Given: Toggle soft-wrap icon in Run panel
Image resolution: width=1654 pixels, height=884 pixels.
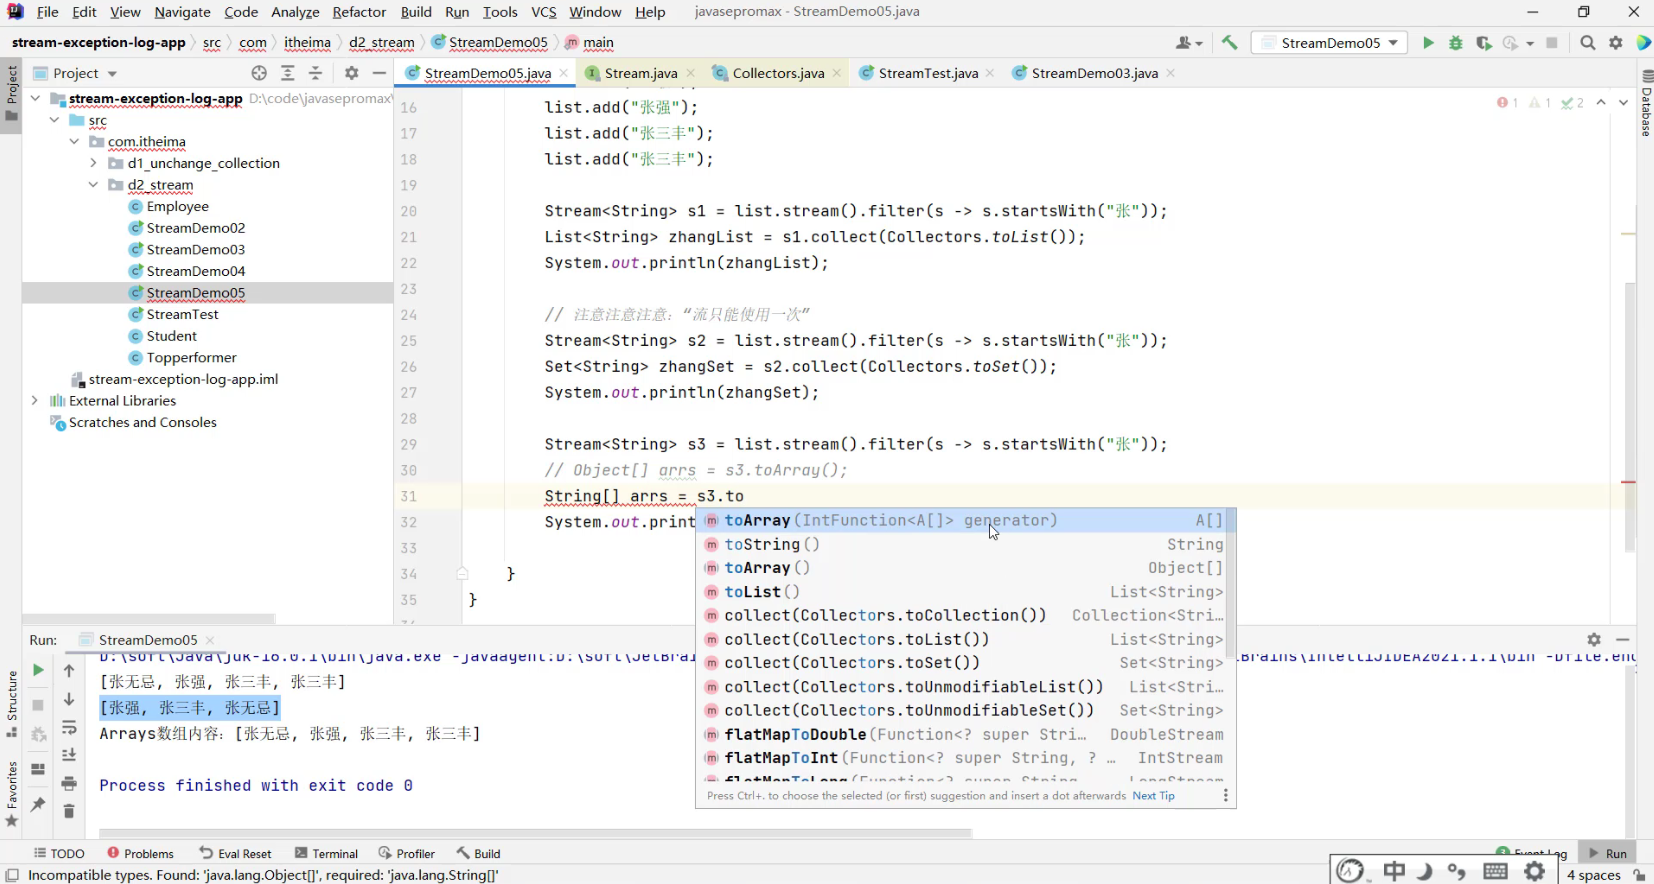Looking at the screenshot, I should point(69,728).
